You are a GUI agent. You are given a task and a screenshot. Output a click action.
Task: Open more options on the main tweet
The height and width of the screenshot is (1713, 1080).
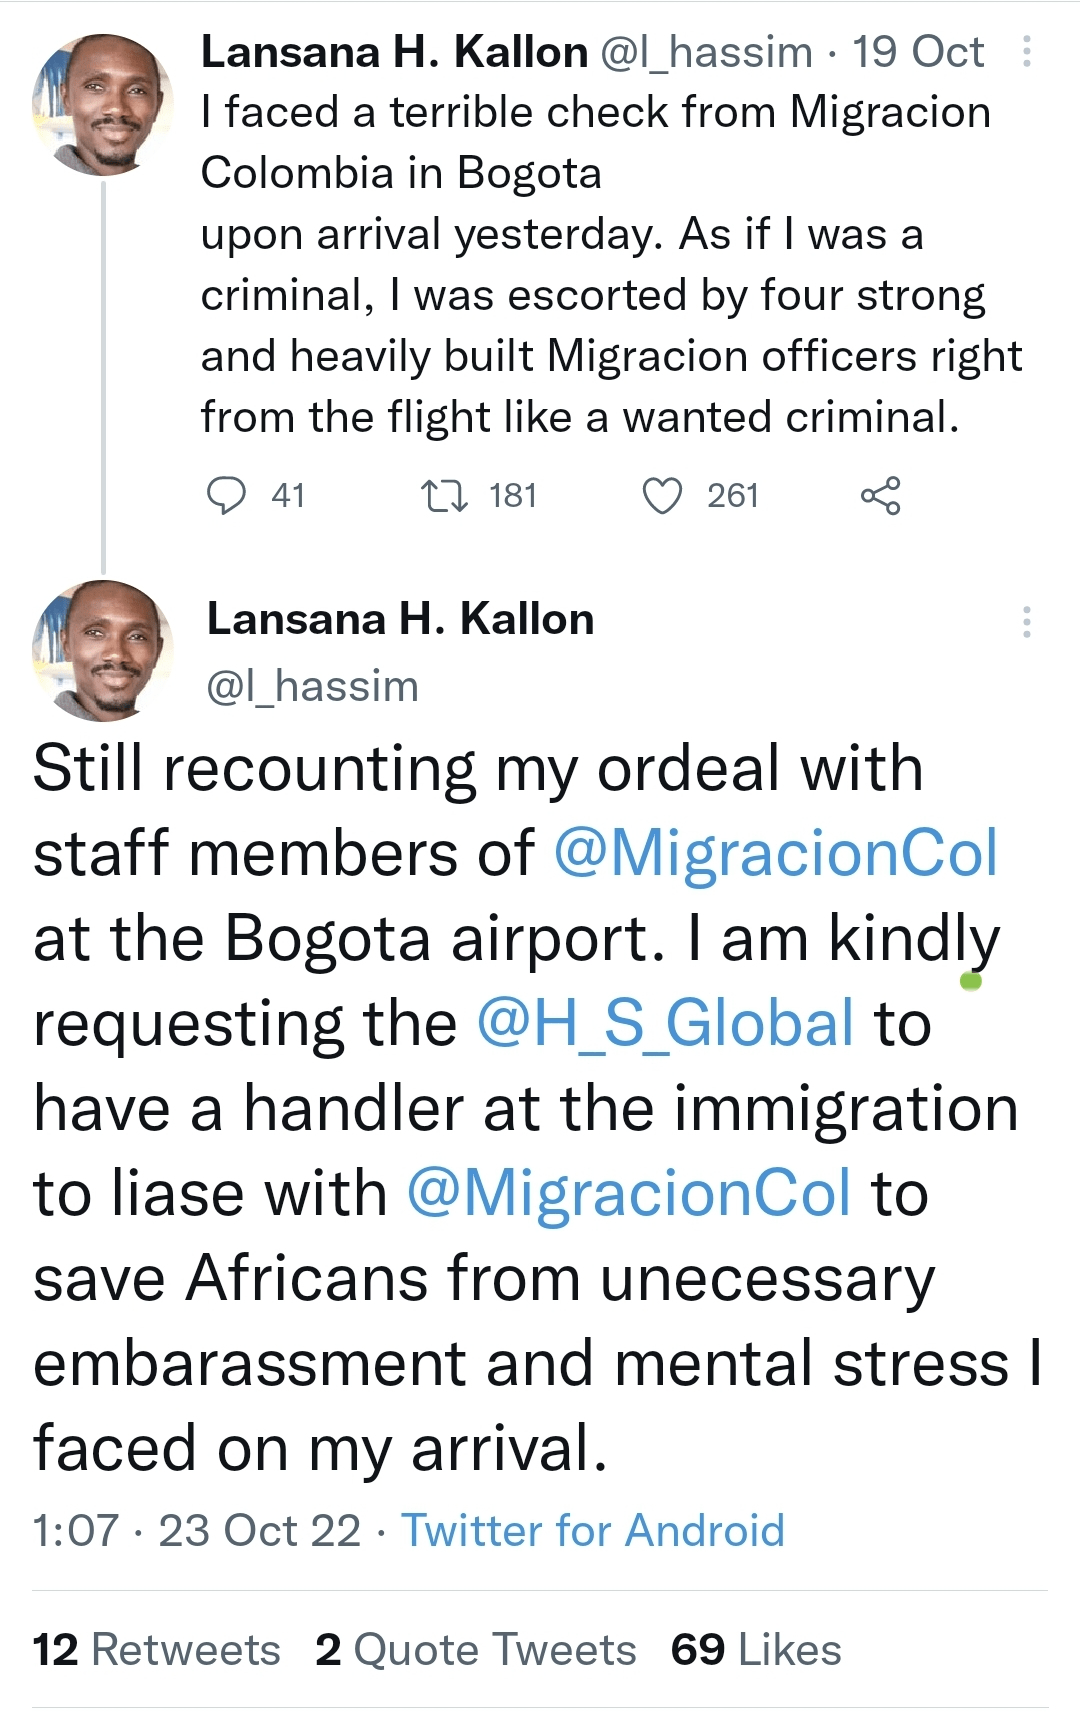point(1026,621)
